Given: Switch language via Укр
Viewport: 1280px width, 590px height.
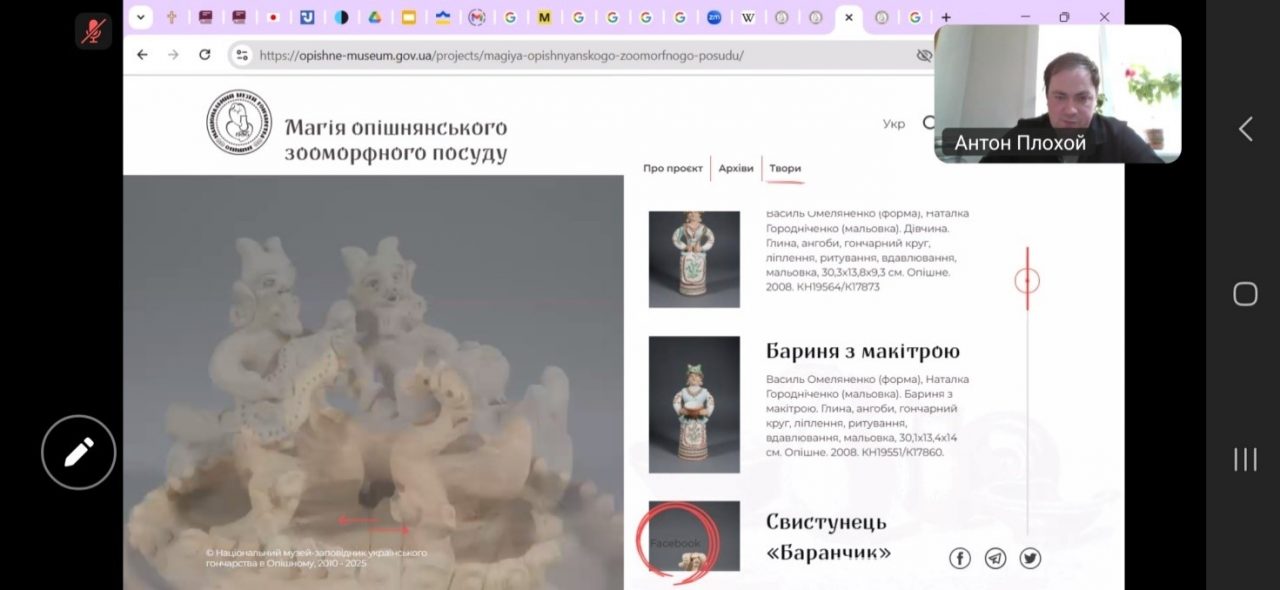Looking at the screenshot, I should point(894,124).
